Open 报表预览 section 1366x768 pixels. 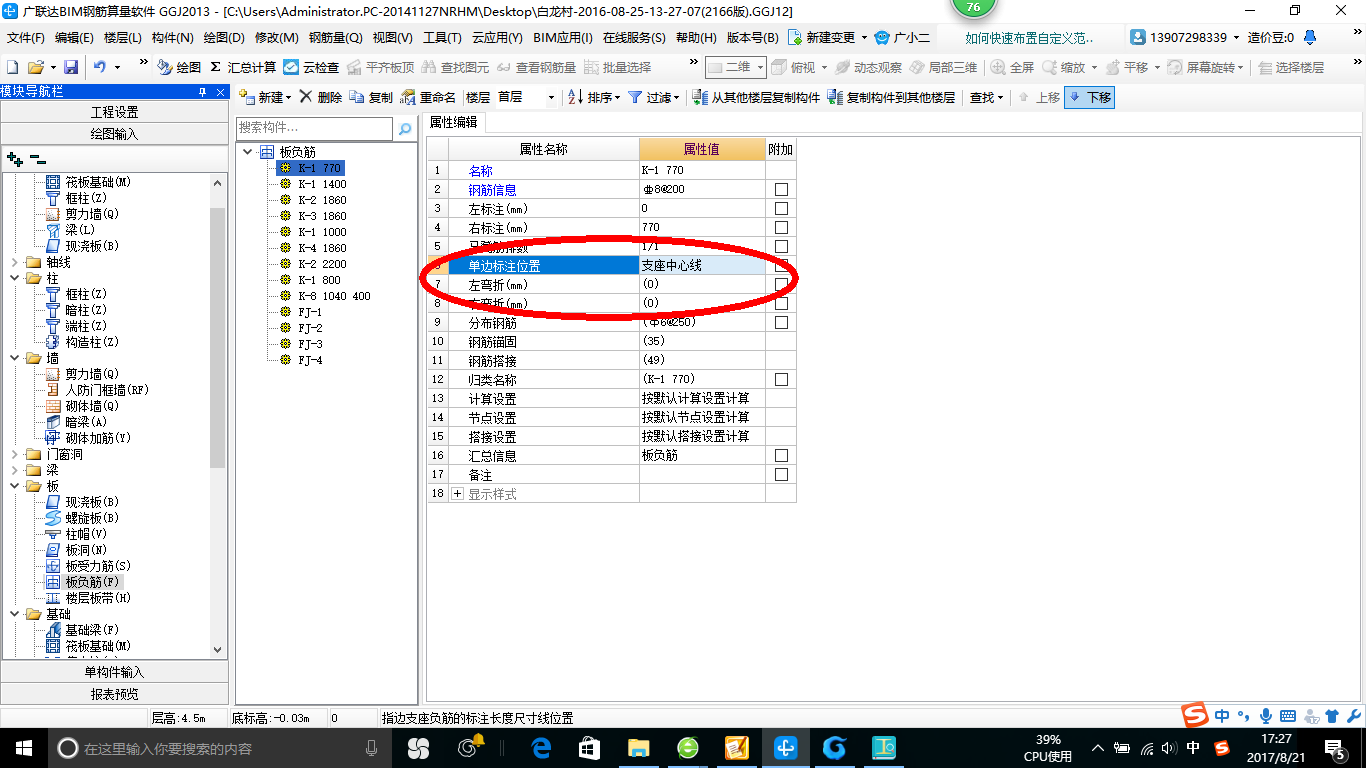(x=114, y=694)
